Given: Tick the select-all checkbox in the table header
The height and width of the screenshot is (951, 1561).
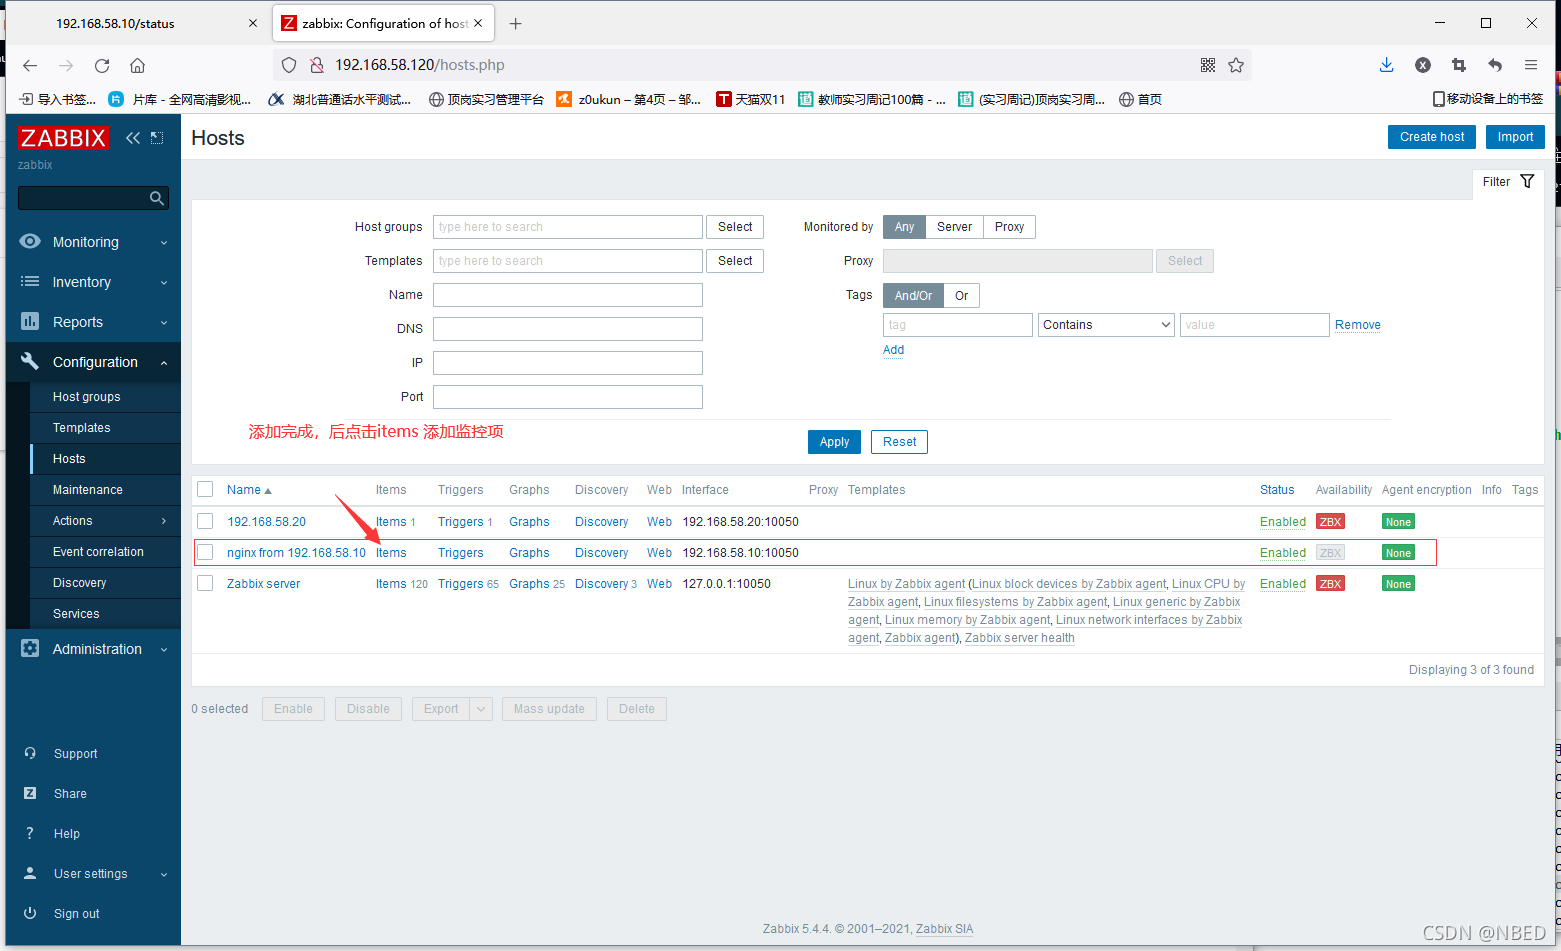Looking at the screenshot, I should click(205, 489).
